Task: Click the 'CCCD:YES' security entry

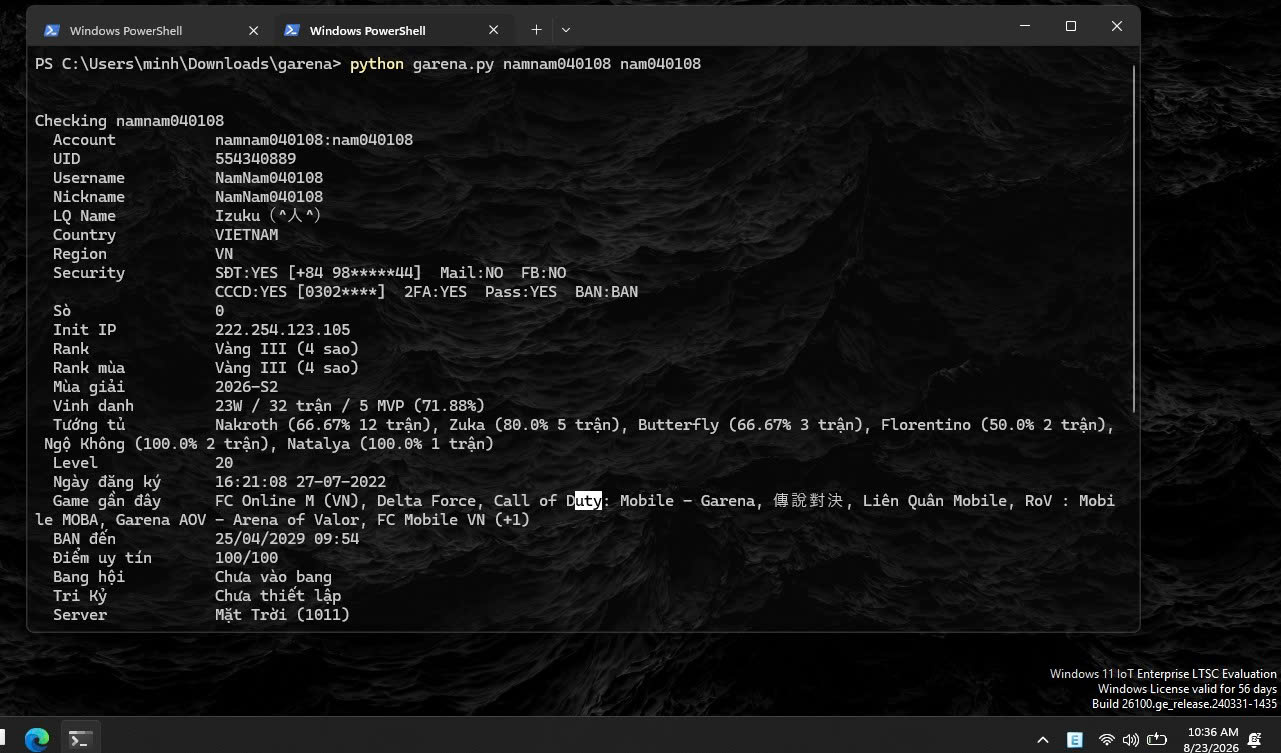Action: coord(251,292)
